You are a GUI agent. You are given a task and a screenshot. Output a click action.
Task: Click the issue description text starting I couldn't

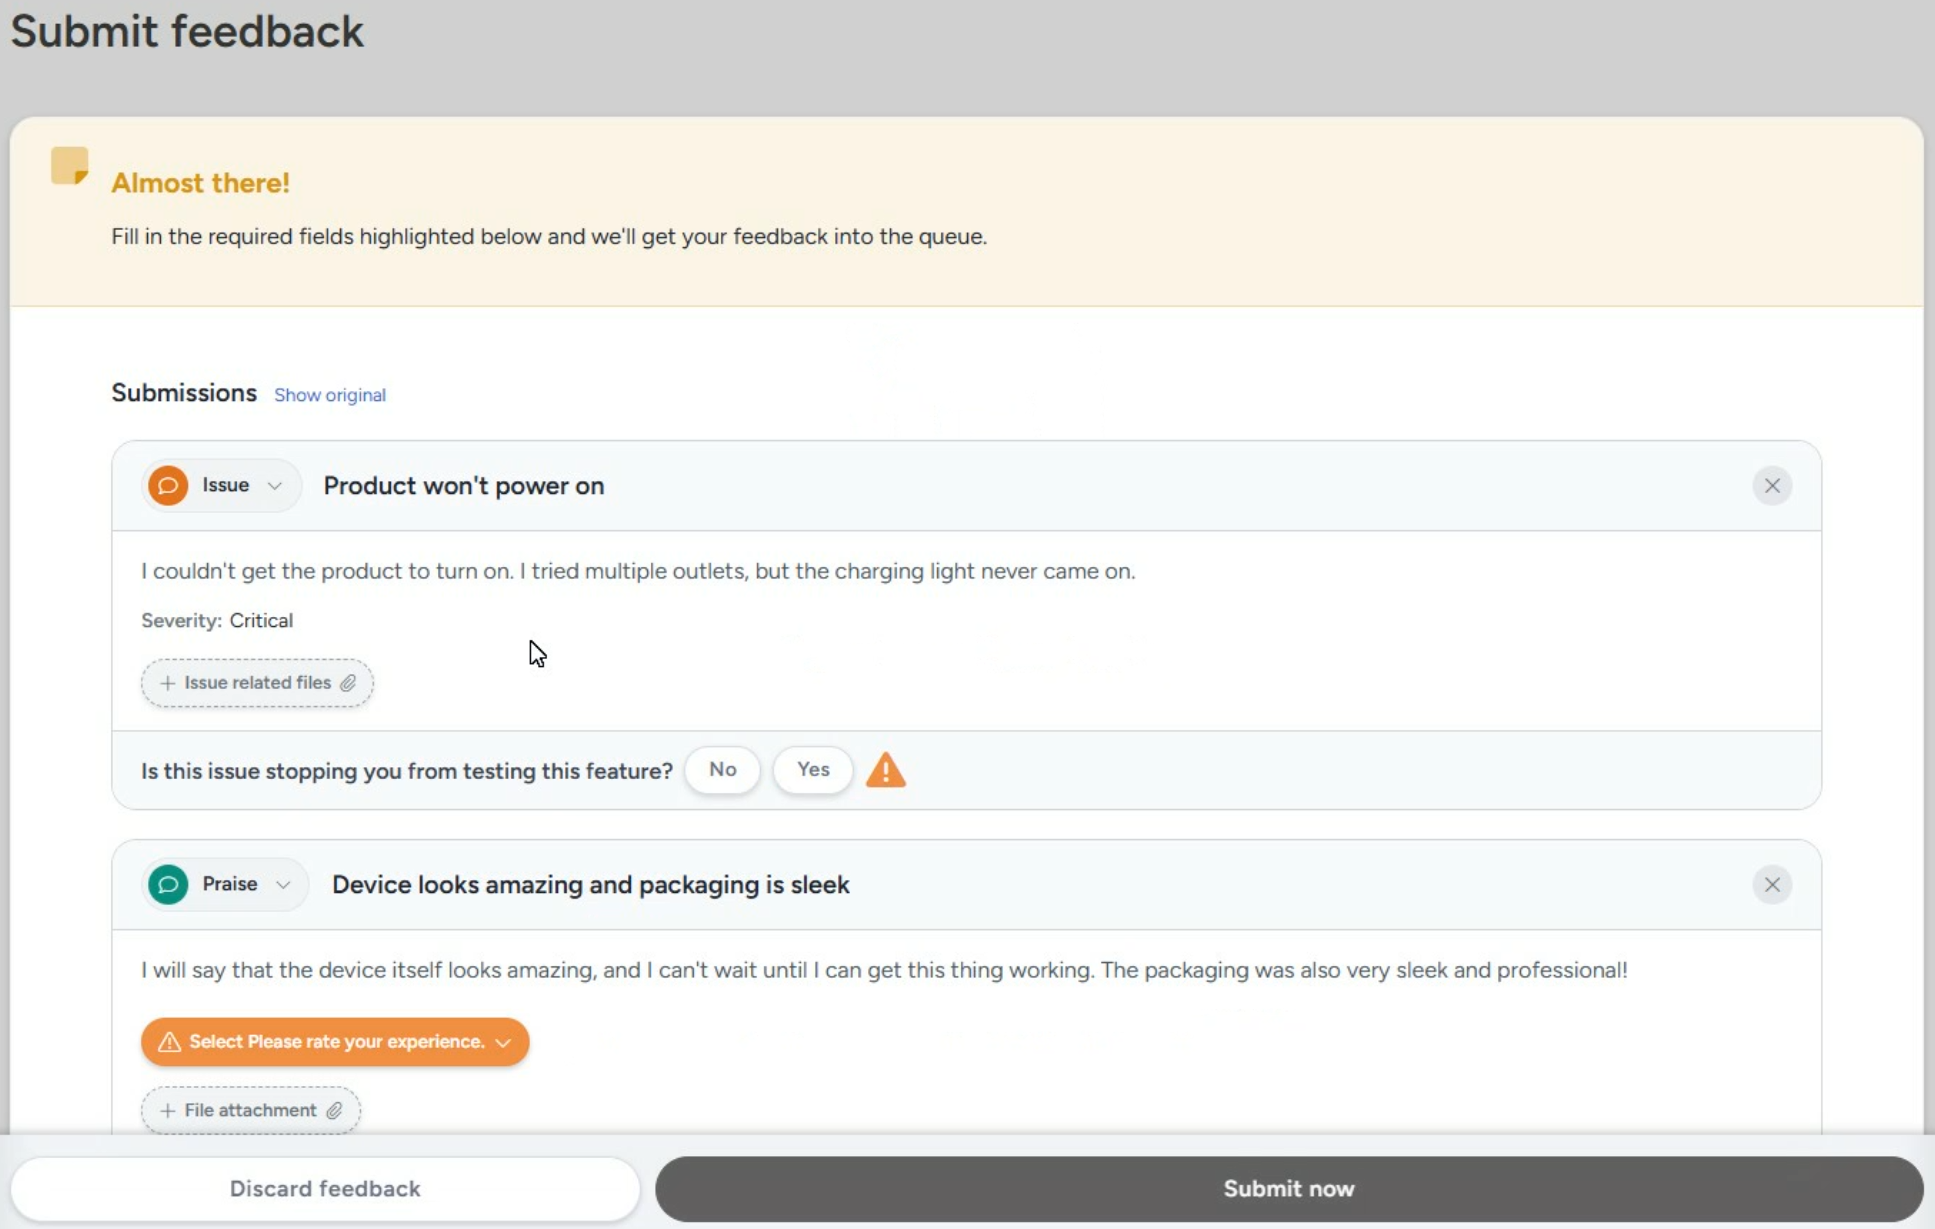[637, 571]
